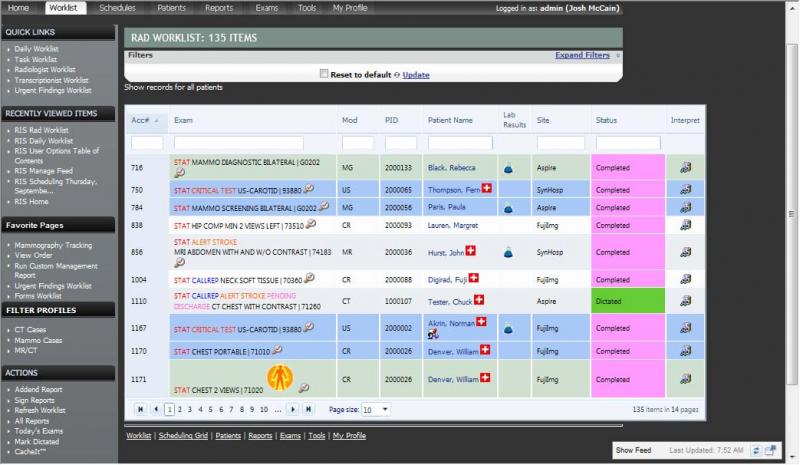
Task: Click the red alert cross beside Fern Thompson
Action: (x=488, y=188)
